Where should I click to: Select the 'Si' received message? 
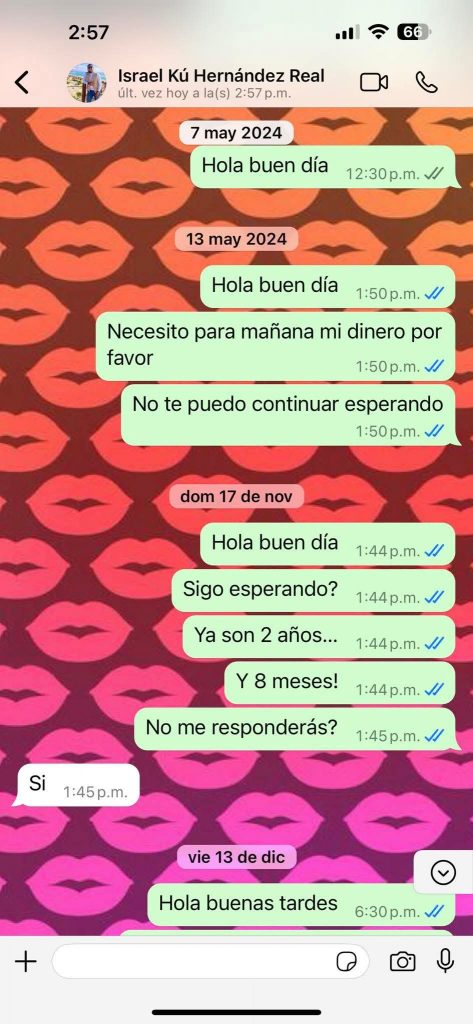point(76,785)
